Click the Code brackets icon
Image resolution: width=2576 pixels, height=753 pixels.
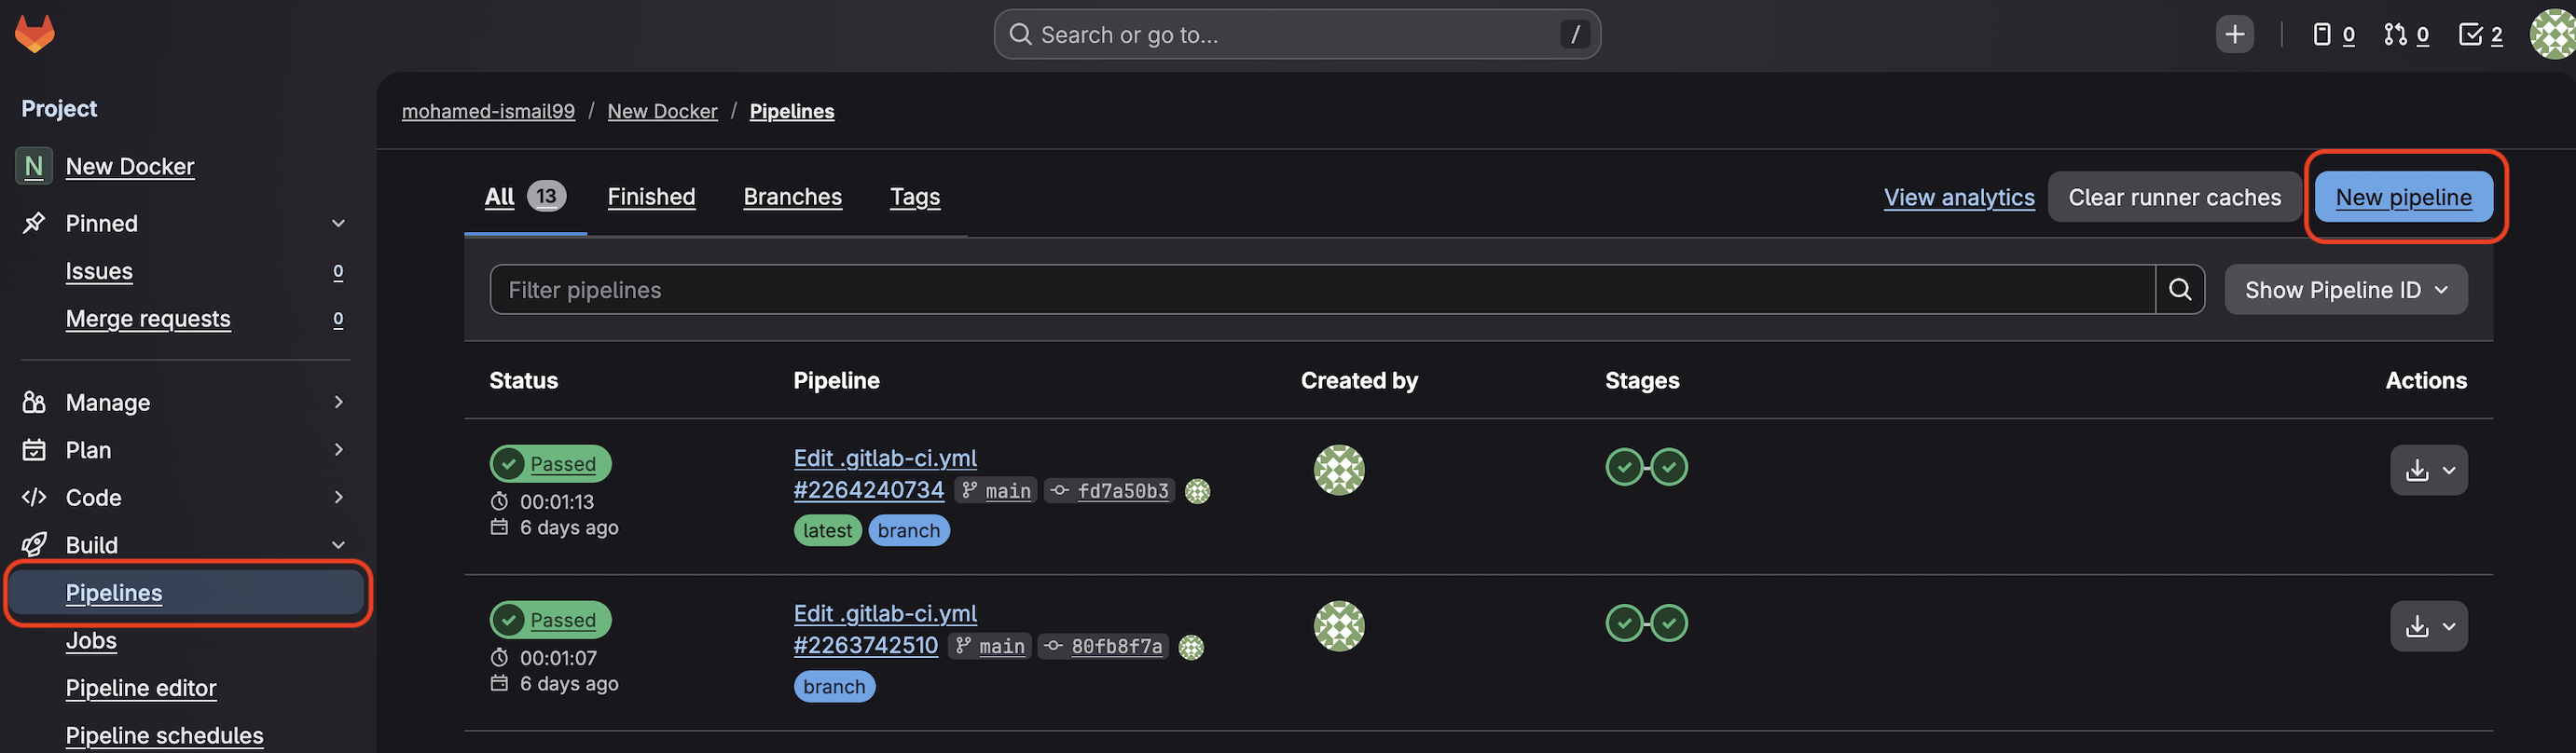click(34, 497)
